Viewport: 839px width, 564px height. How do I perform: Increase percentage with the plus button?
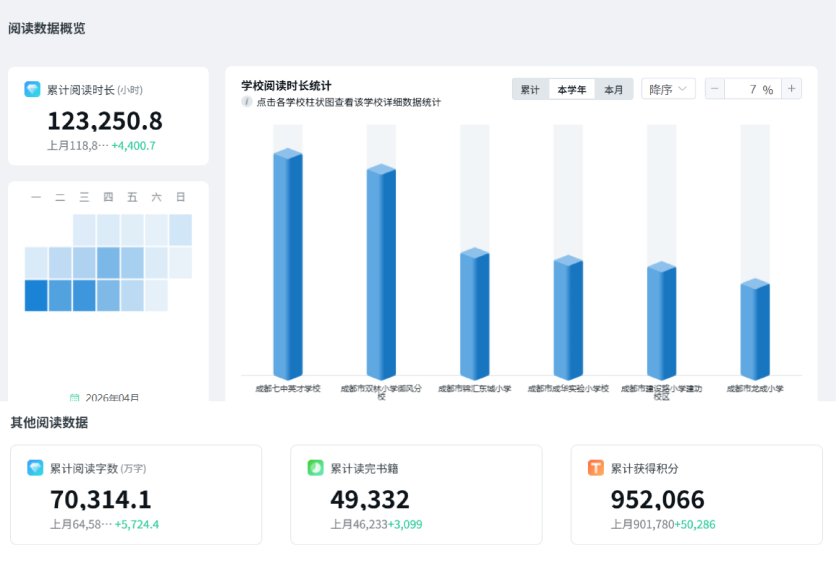point(792,89)
